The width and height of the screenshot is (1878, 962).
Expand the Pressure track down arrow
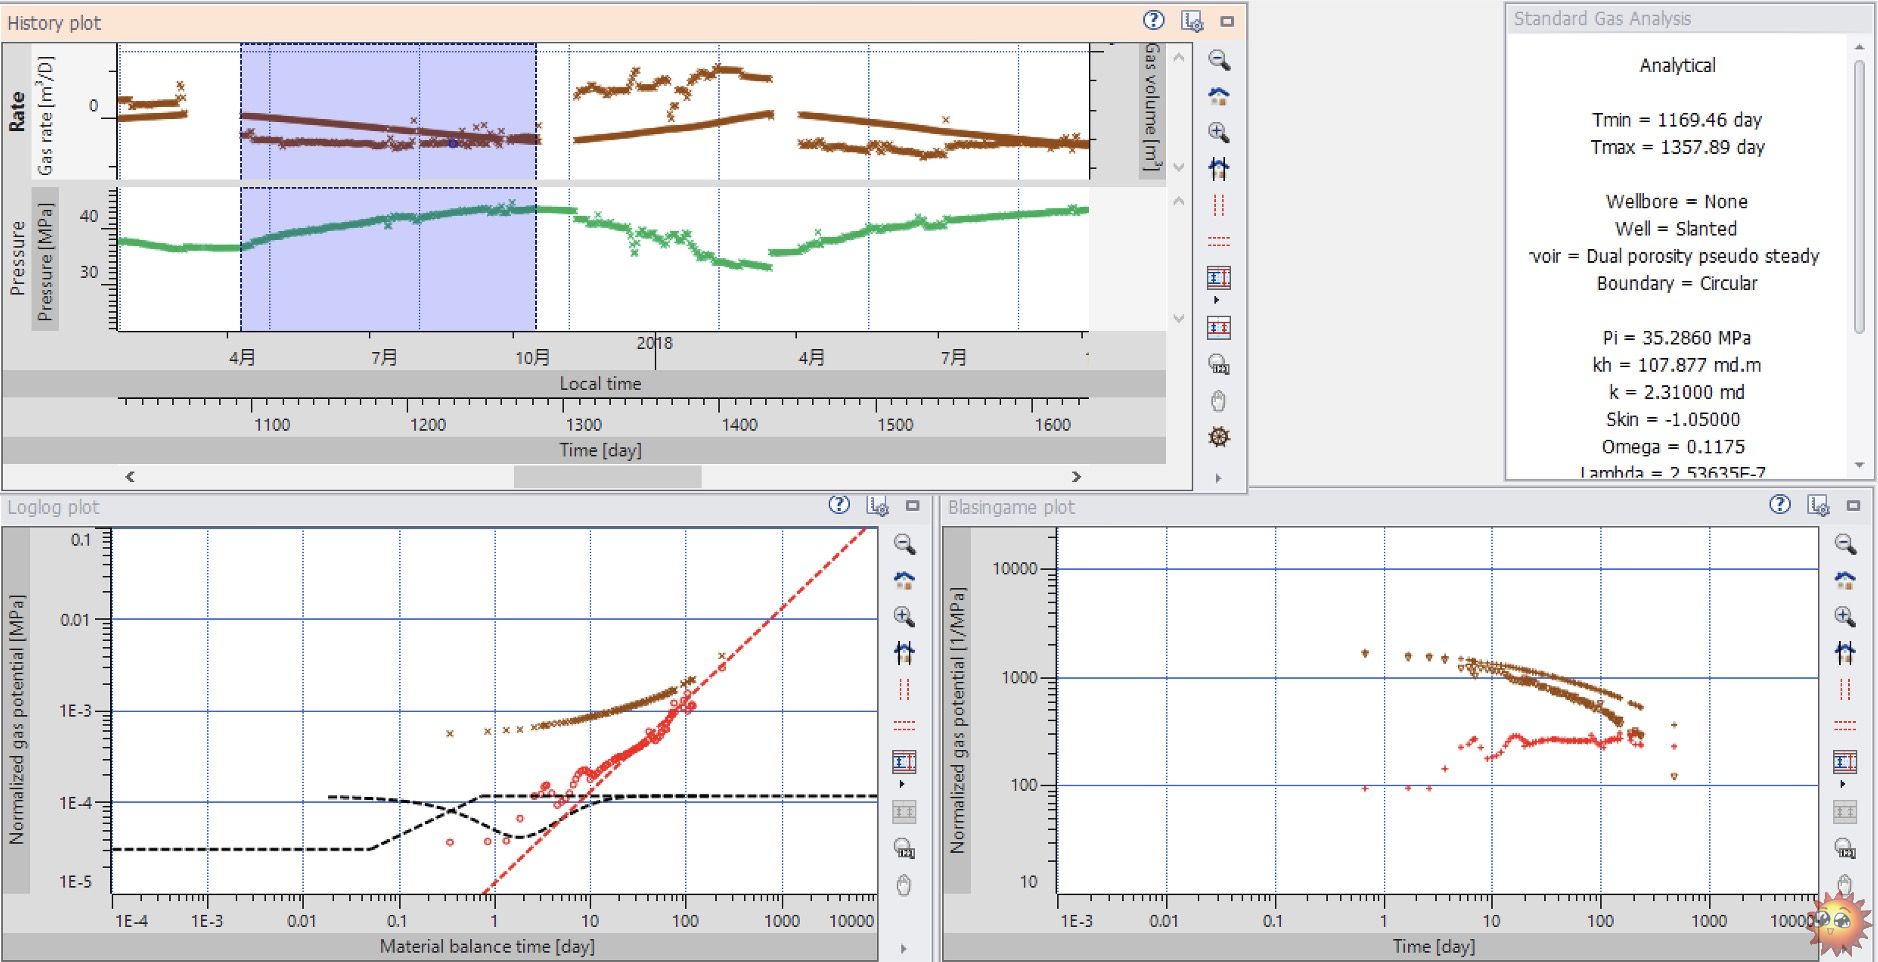[x=1179, y=318]
